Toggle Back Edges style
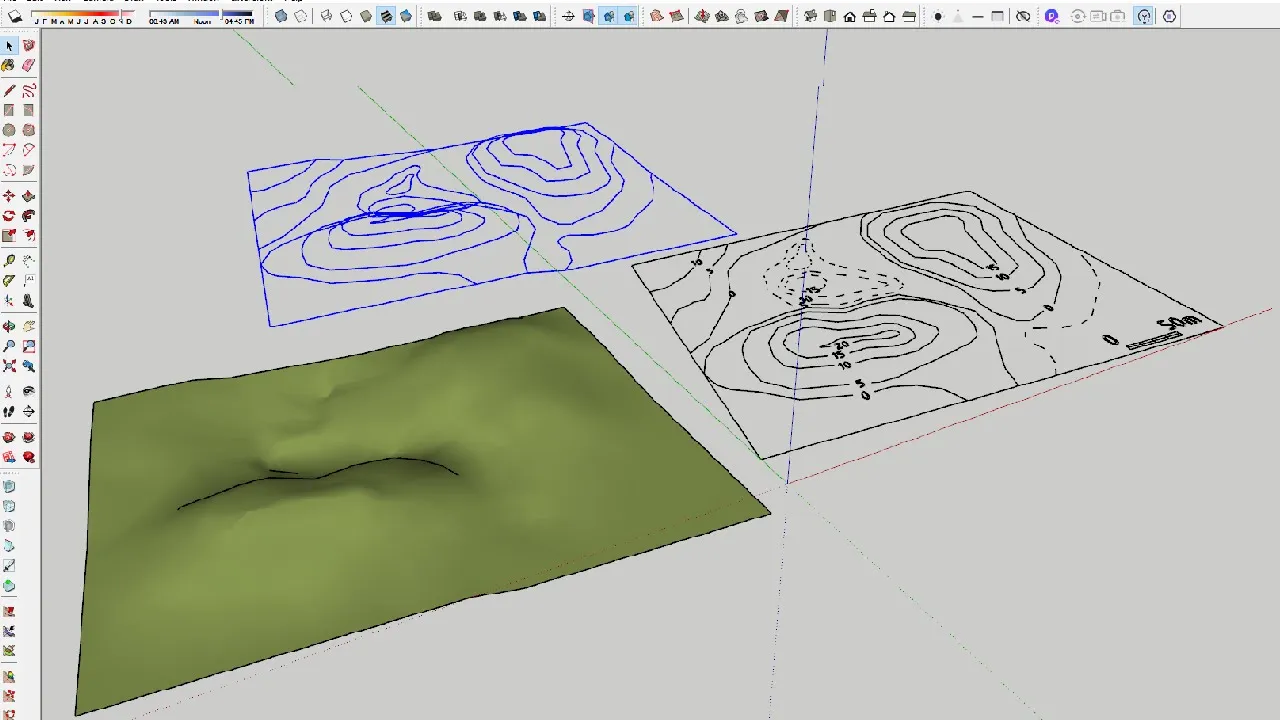Image resolution: width=1280 pixels, height=720 pixels. [x=302, y=16]
